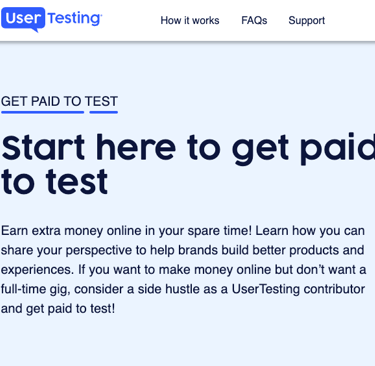Click the 'to test' heading line
The height and width of the screenshot is (366, 375).
[x=54, y=182]
